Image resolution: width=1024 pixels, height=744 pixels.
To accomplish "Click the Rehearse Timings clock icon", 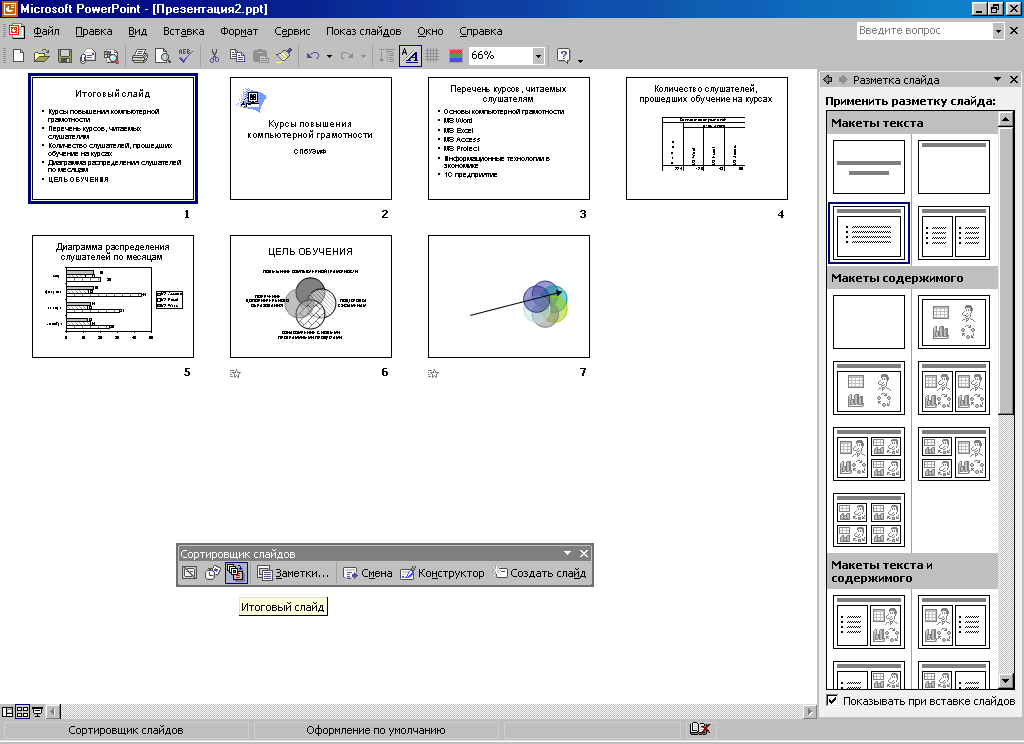I will (x=212, y=573).
